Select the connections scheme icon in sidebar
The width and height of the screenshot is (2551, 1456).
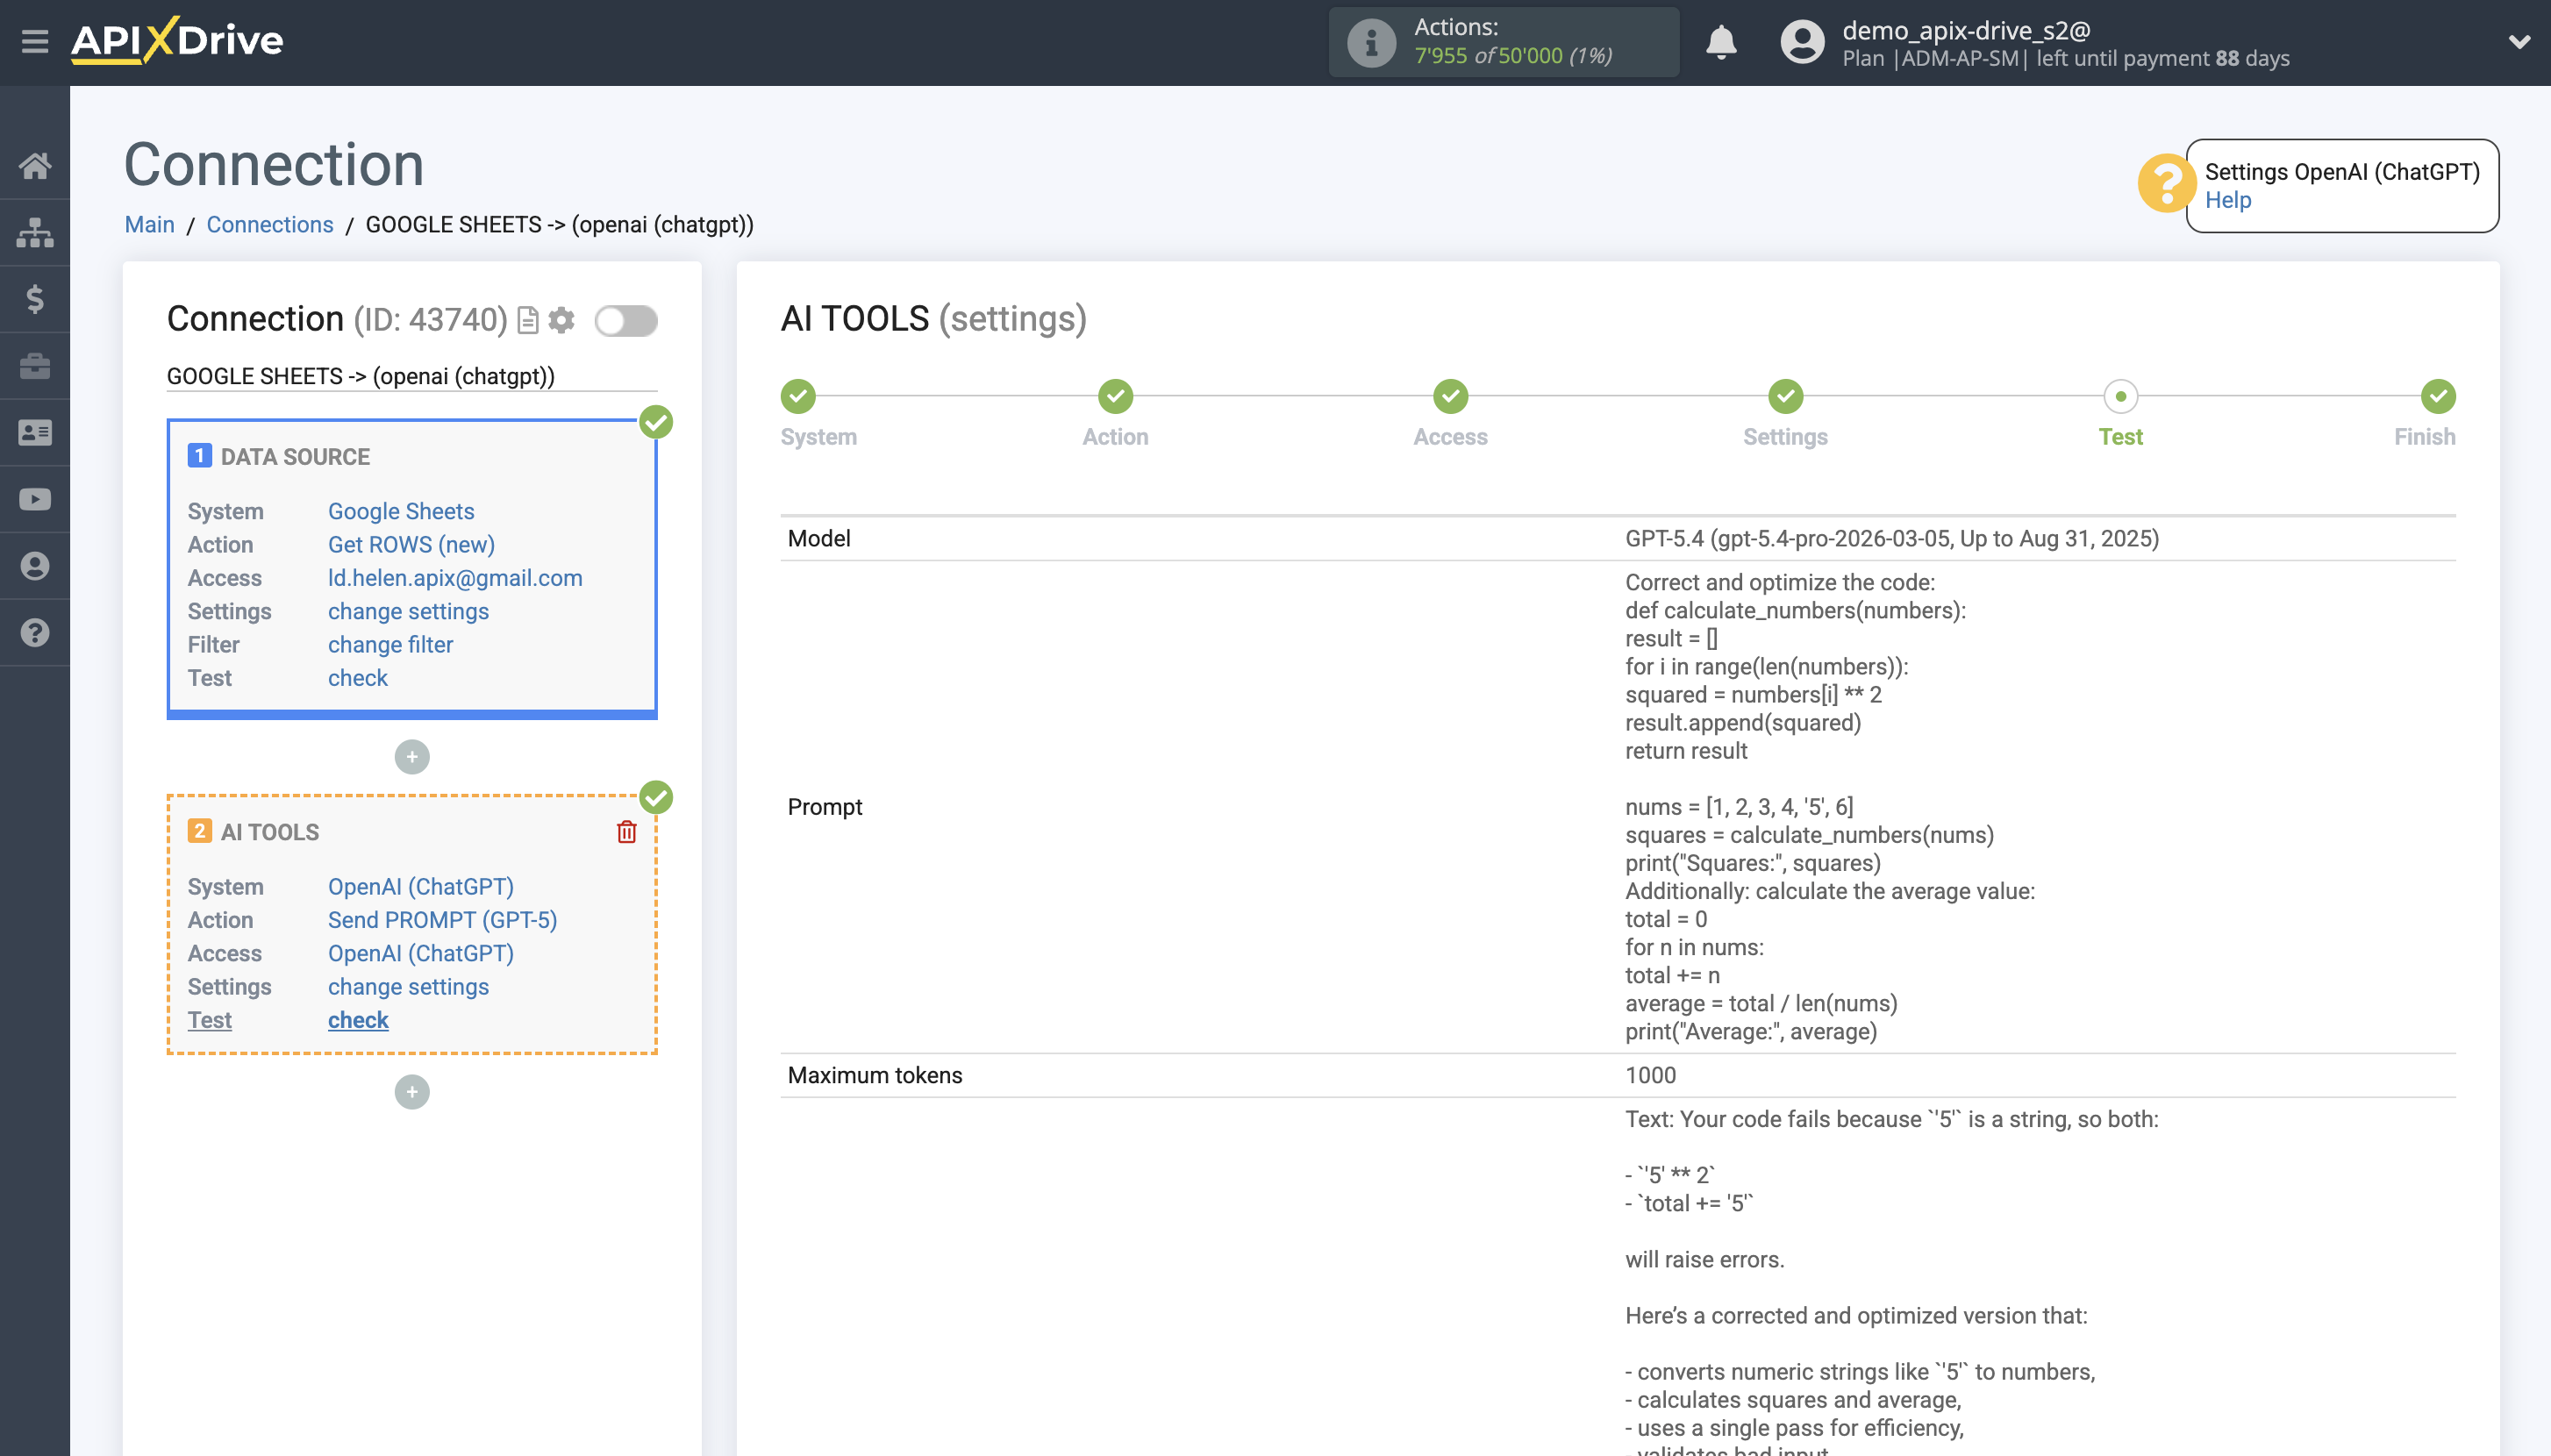(x=35, y=232)
